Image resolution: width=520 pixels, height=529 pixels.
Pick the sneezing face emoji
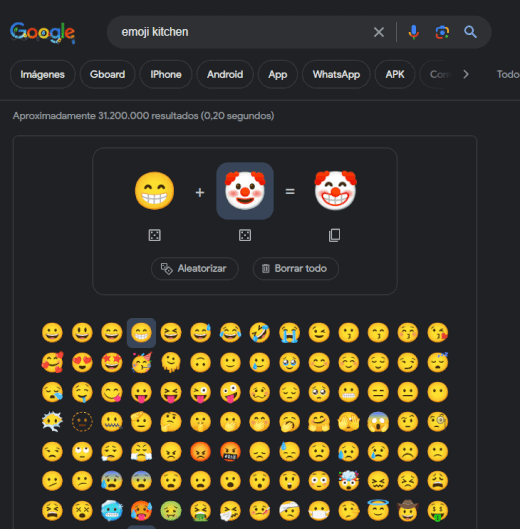click(x=230, y=511)
